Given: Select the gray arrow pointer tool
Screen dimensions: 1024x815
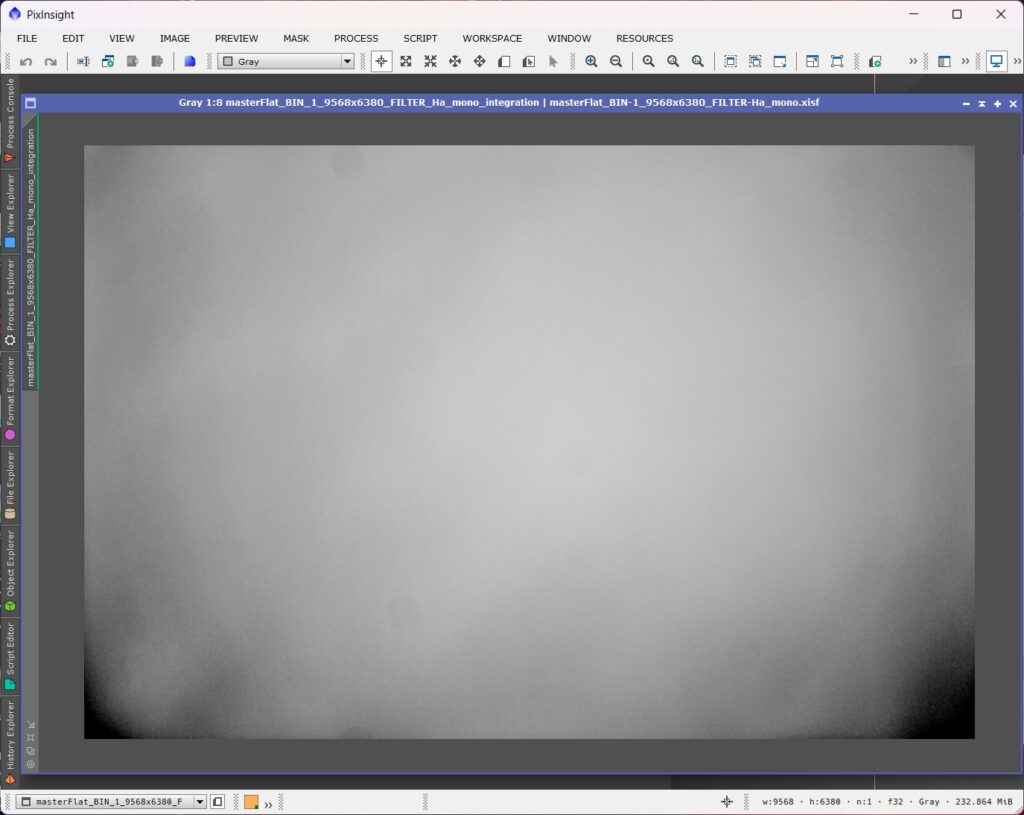Looking at the screenshot, I should (x=553, y=61).
